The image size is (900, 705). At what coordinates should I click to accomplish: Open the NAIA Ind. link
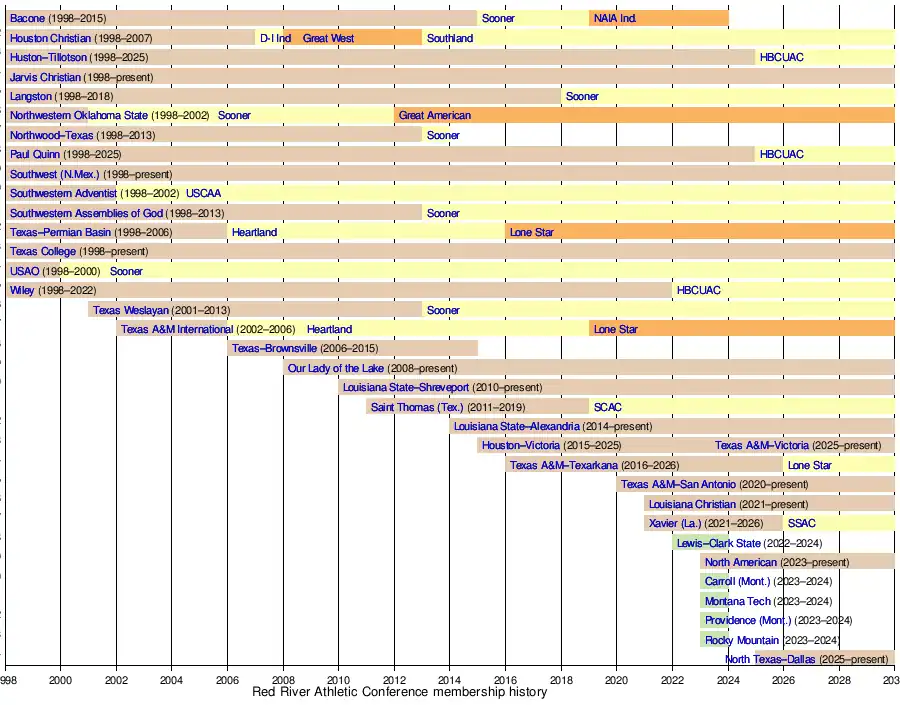(615, 18)
